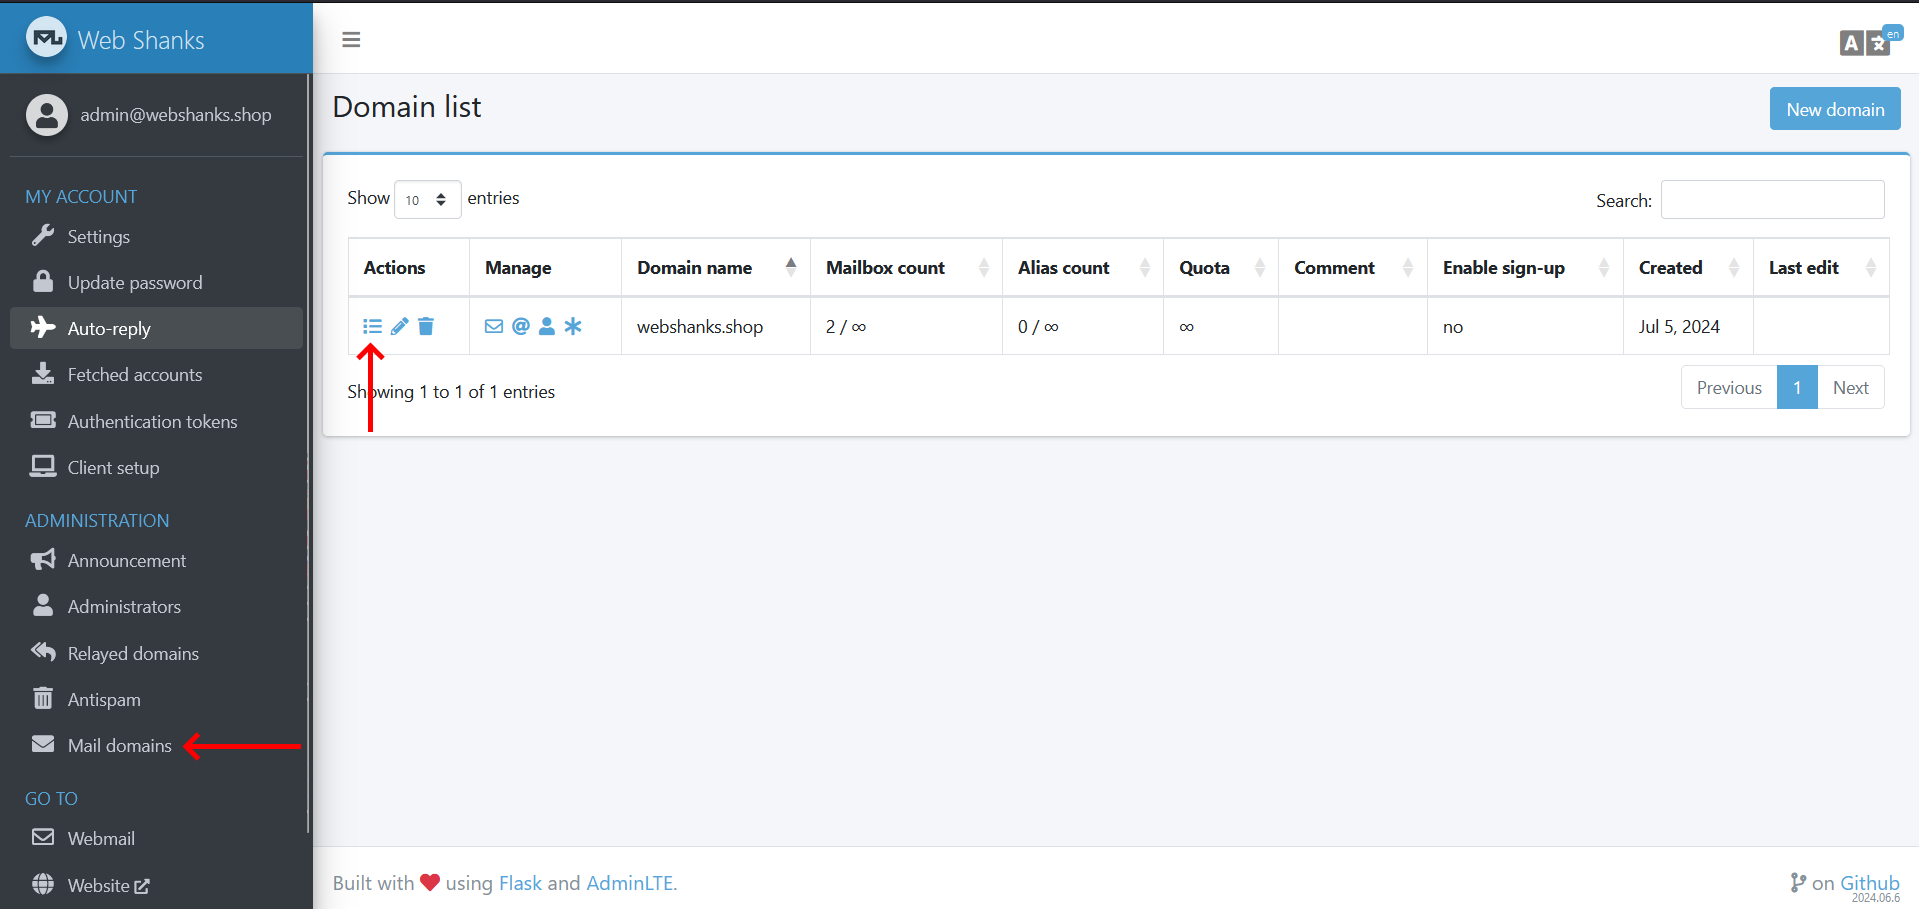Viewport: 1919px width, 909px height.
Task: Open alternatives via the asterisk icon
Action: (573, 326)
